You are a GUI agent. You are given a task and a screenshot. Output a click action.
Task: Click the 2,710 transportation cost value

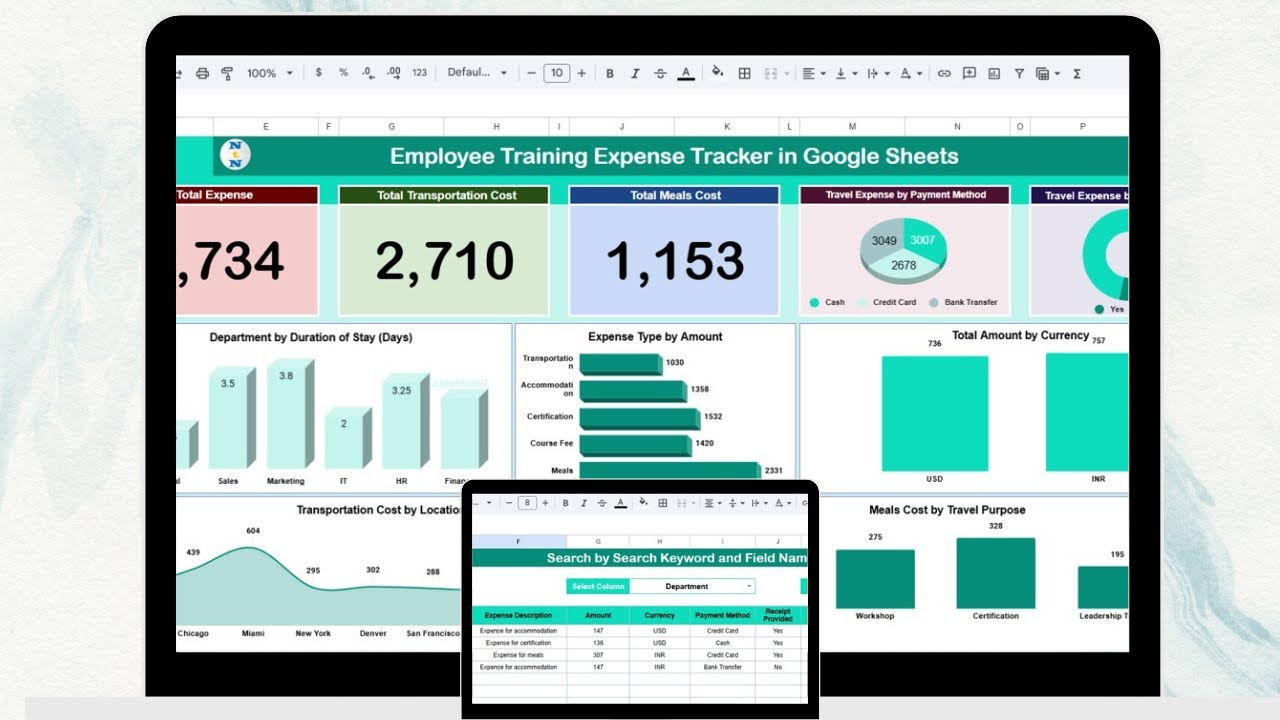pyautogui.click(x=444, y=261)
